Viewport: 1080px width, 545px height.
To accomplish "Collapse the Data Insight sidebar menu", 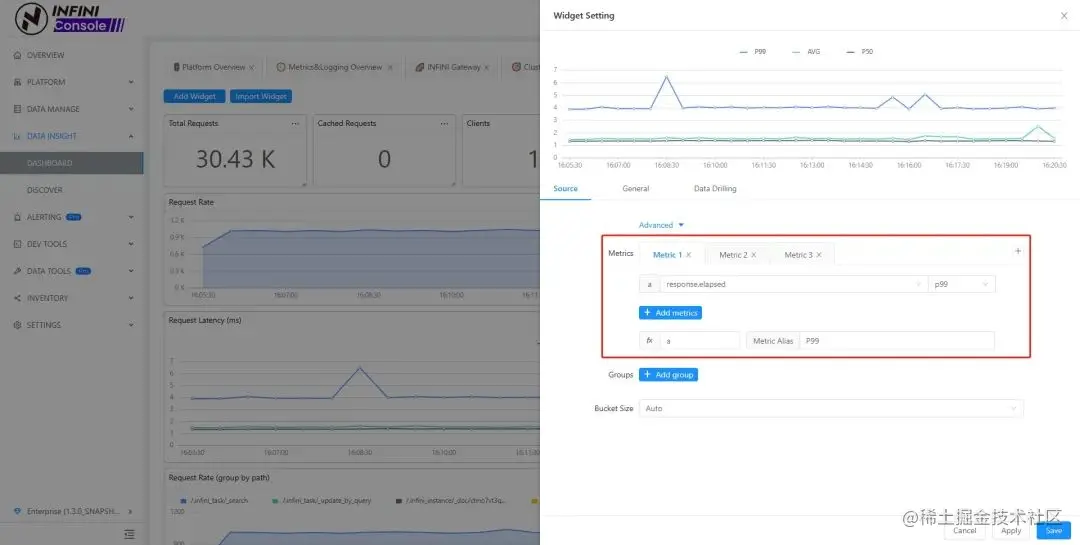I will 131,136.
